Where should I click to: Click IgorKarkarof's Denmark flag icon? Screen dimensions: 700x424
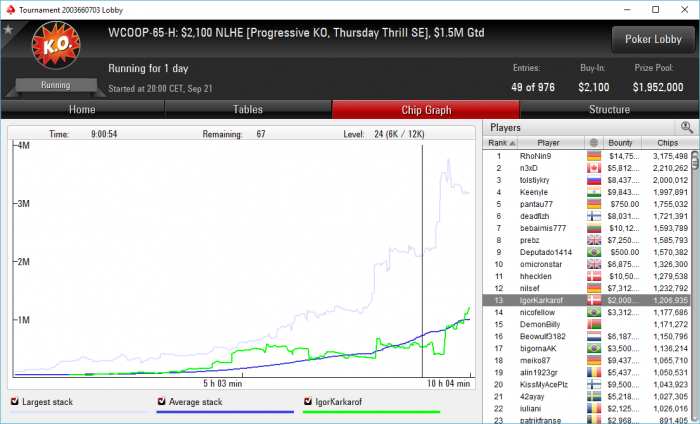click(x=594, y=300)
